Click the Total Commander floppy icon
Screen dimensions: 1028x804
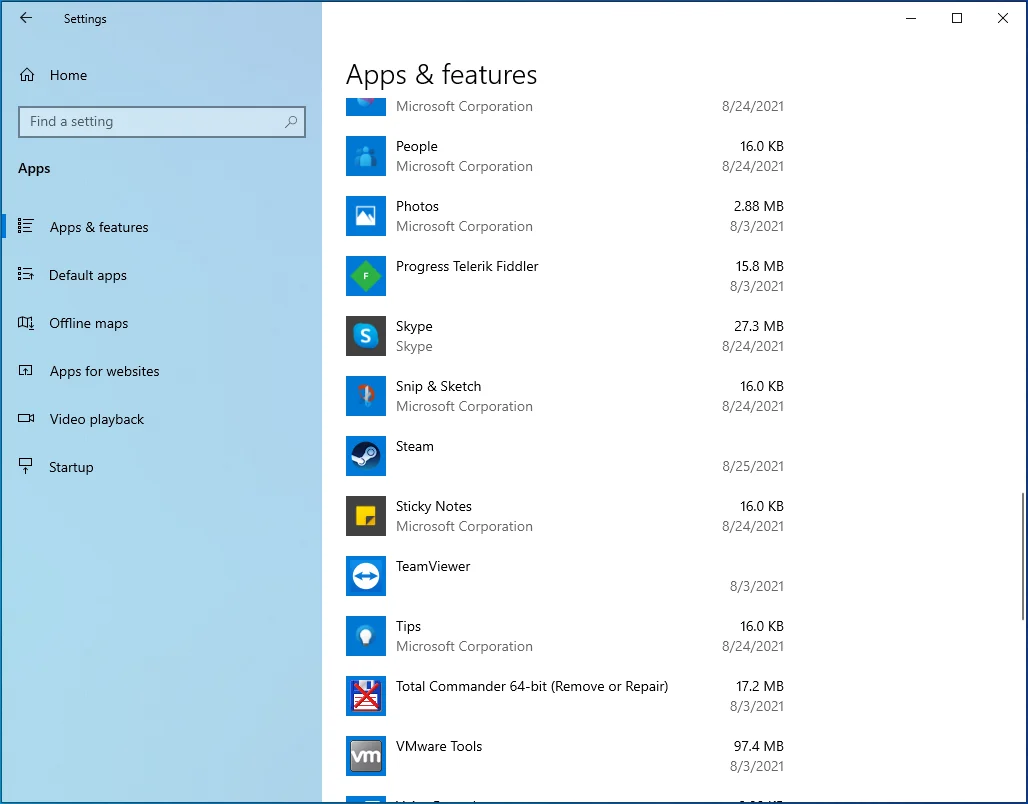click(366, 696)
